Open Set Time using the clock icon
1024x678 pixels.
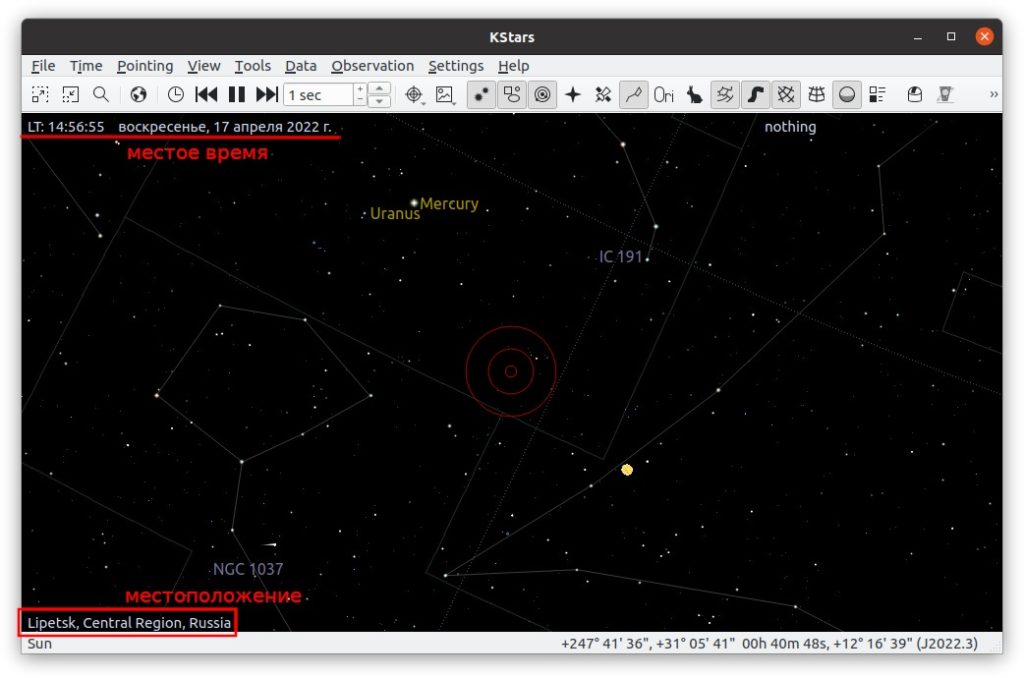(175, 95)
